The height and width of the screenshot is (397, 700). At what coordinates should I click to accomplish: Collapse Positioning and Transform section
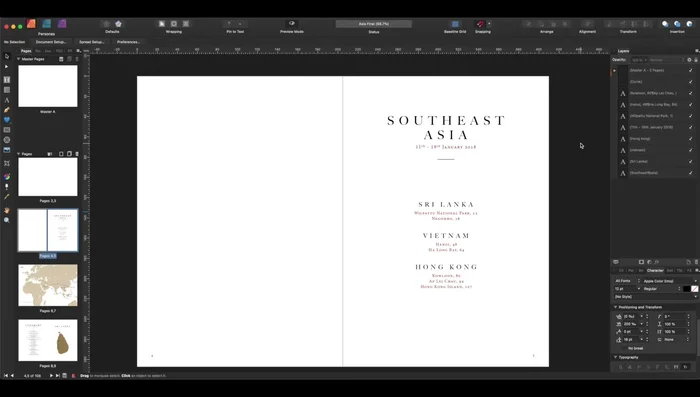tap(616, 307)
